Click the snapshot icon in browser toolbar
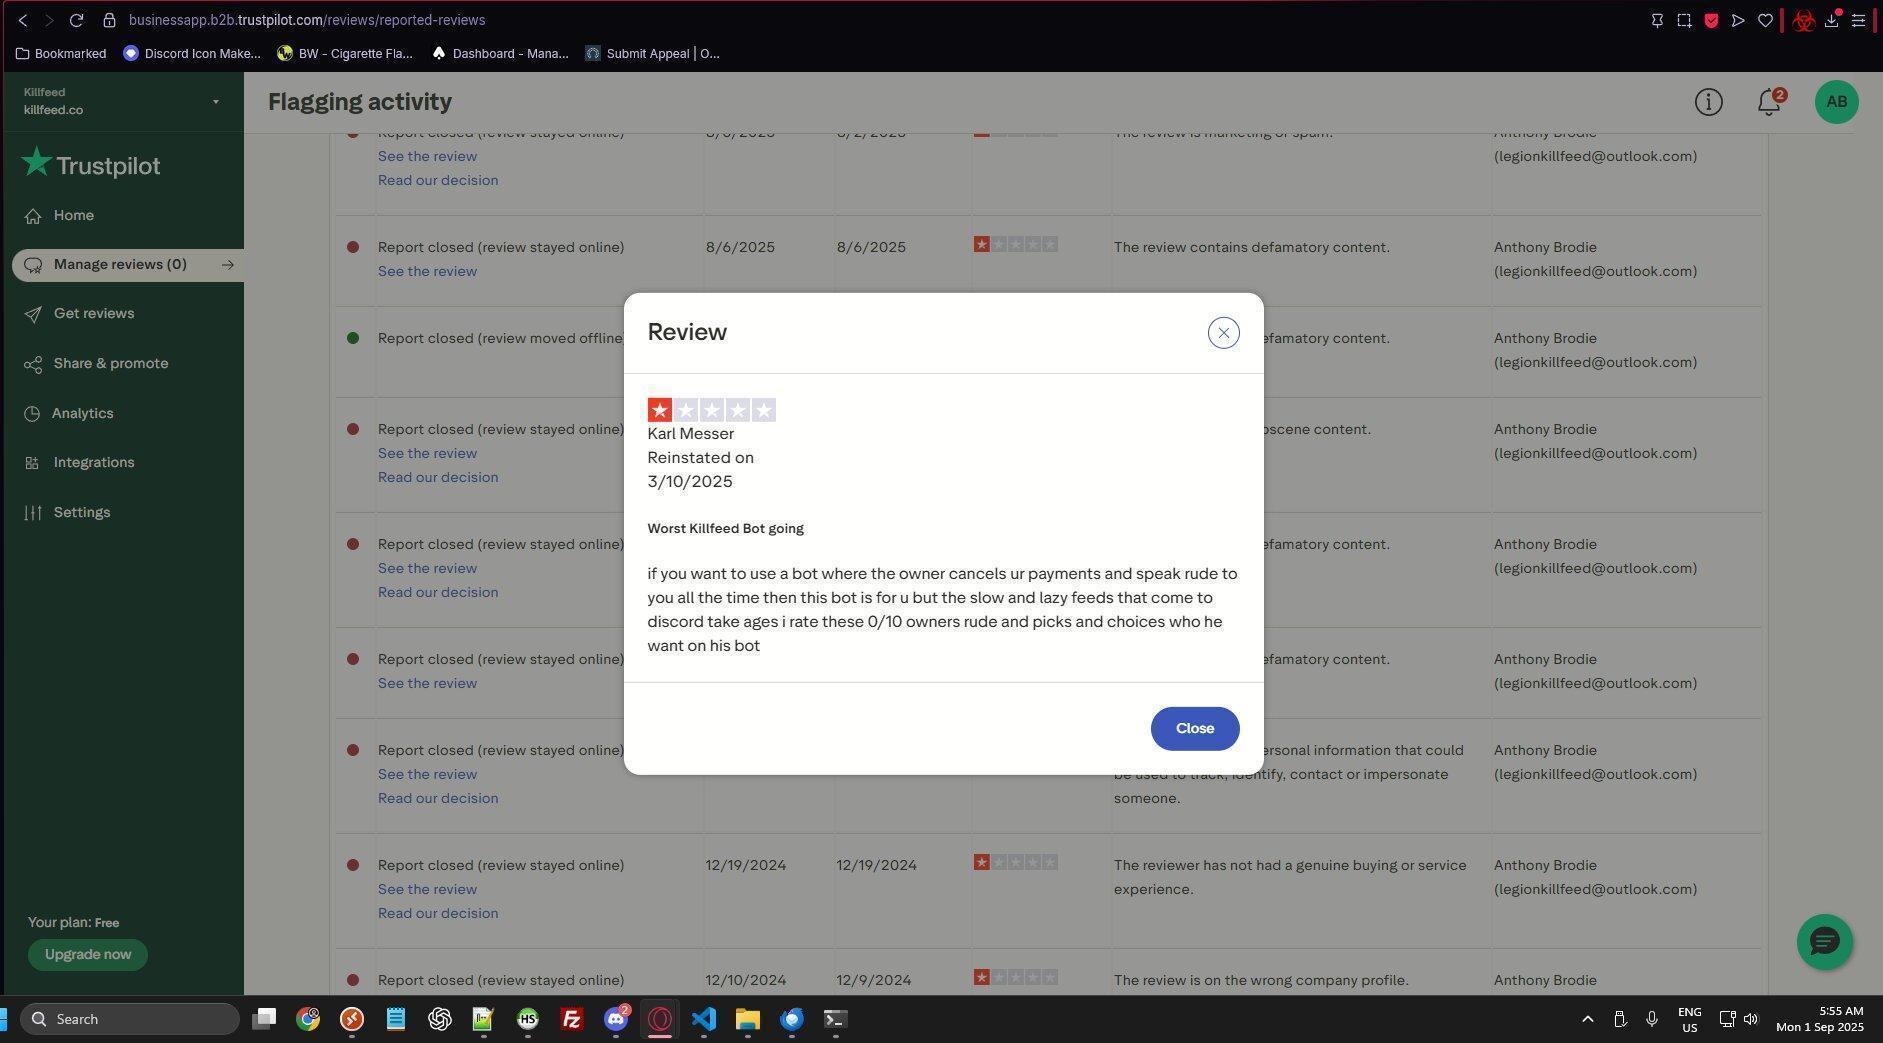The width and height of the screenshot is (1883, 1043). 1684,20
